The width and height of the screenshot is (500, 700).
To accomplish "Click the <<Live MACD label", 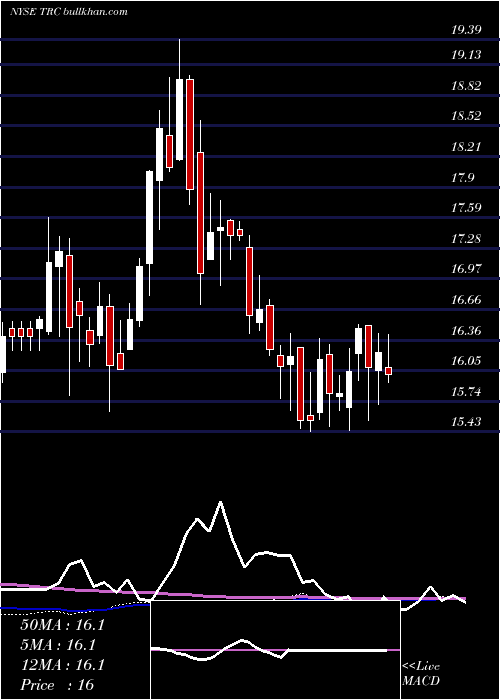I will pos(421,673).
